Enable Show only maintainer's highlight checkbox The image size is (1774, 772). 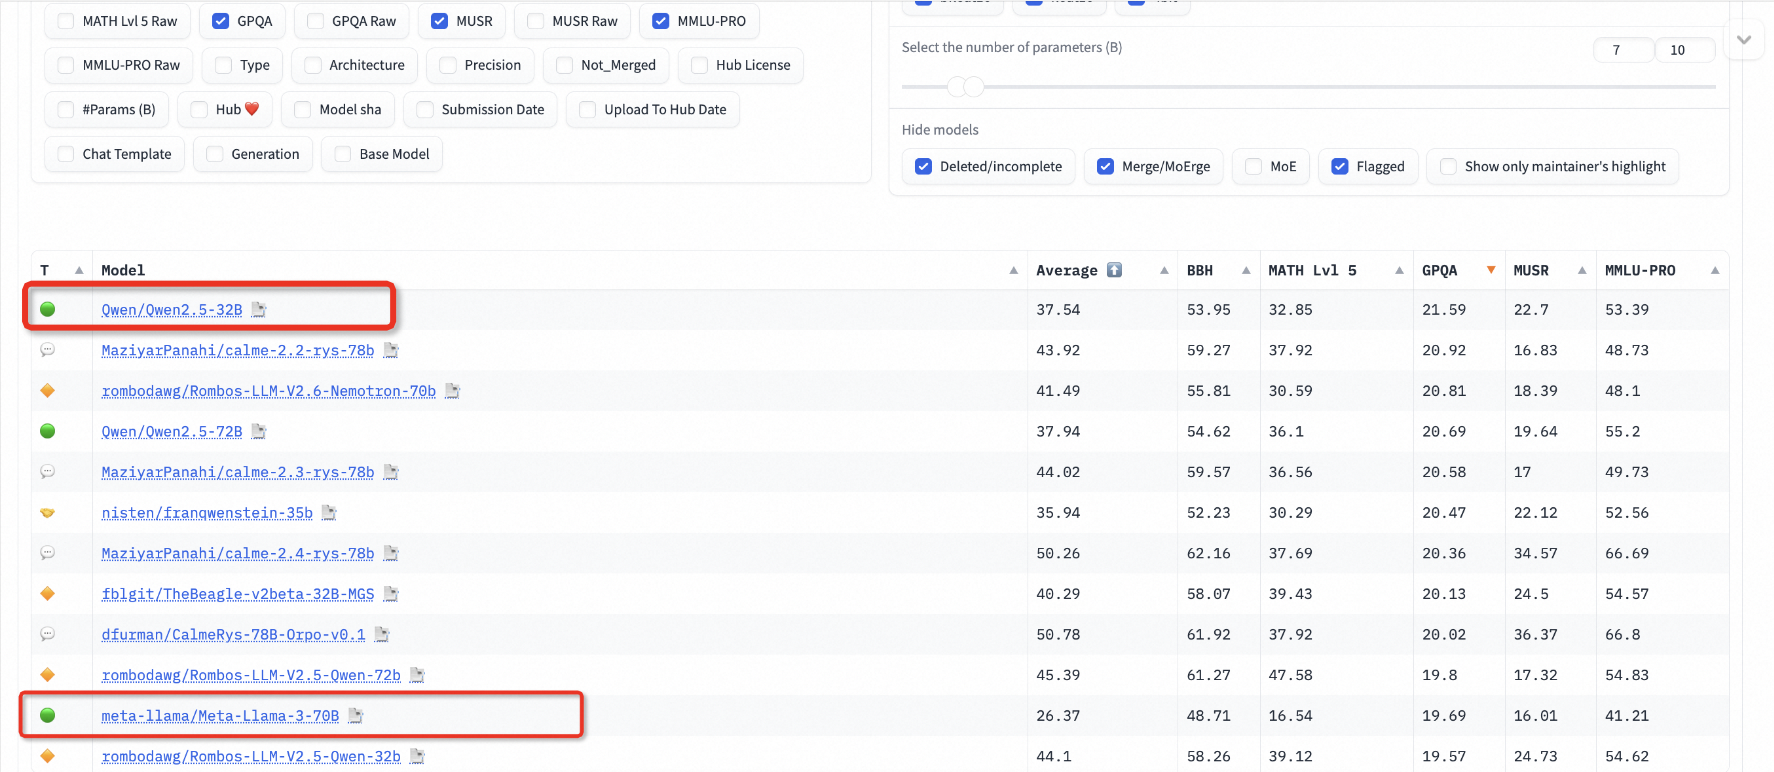pos(1448,167)
